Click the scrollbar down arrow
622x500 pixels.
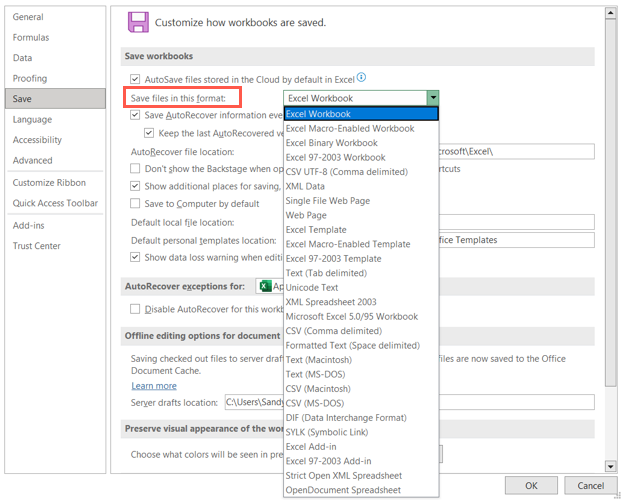pos(610,466)
